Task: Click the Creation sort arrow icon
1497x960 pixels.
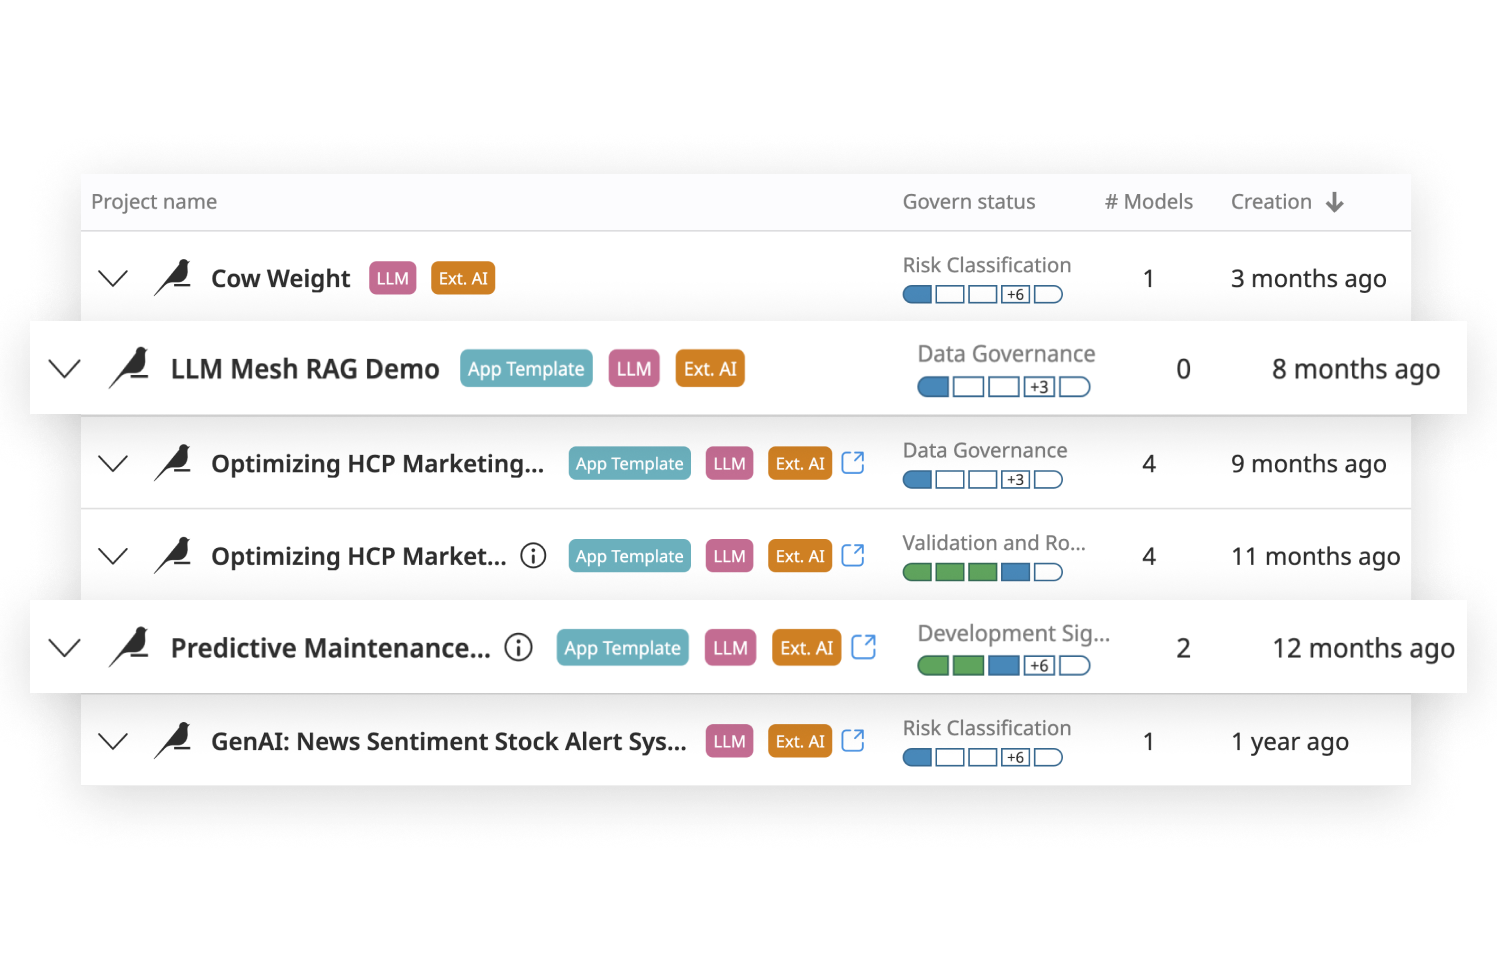Action: point(1334,202)
